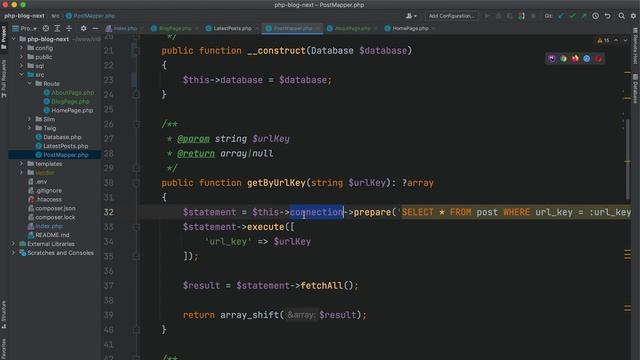Open Structure tool window
Image resolution: width=640 pixels, height=360 pixels.
coord(4,314)
